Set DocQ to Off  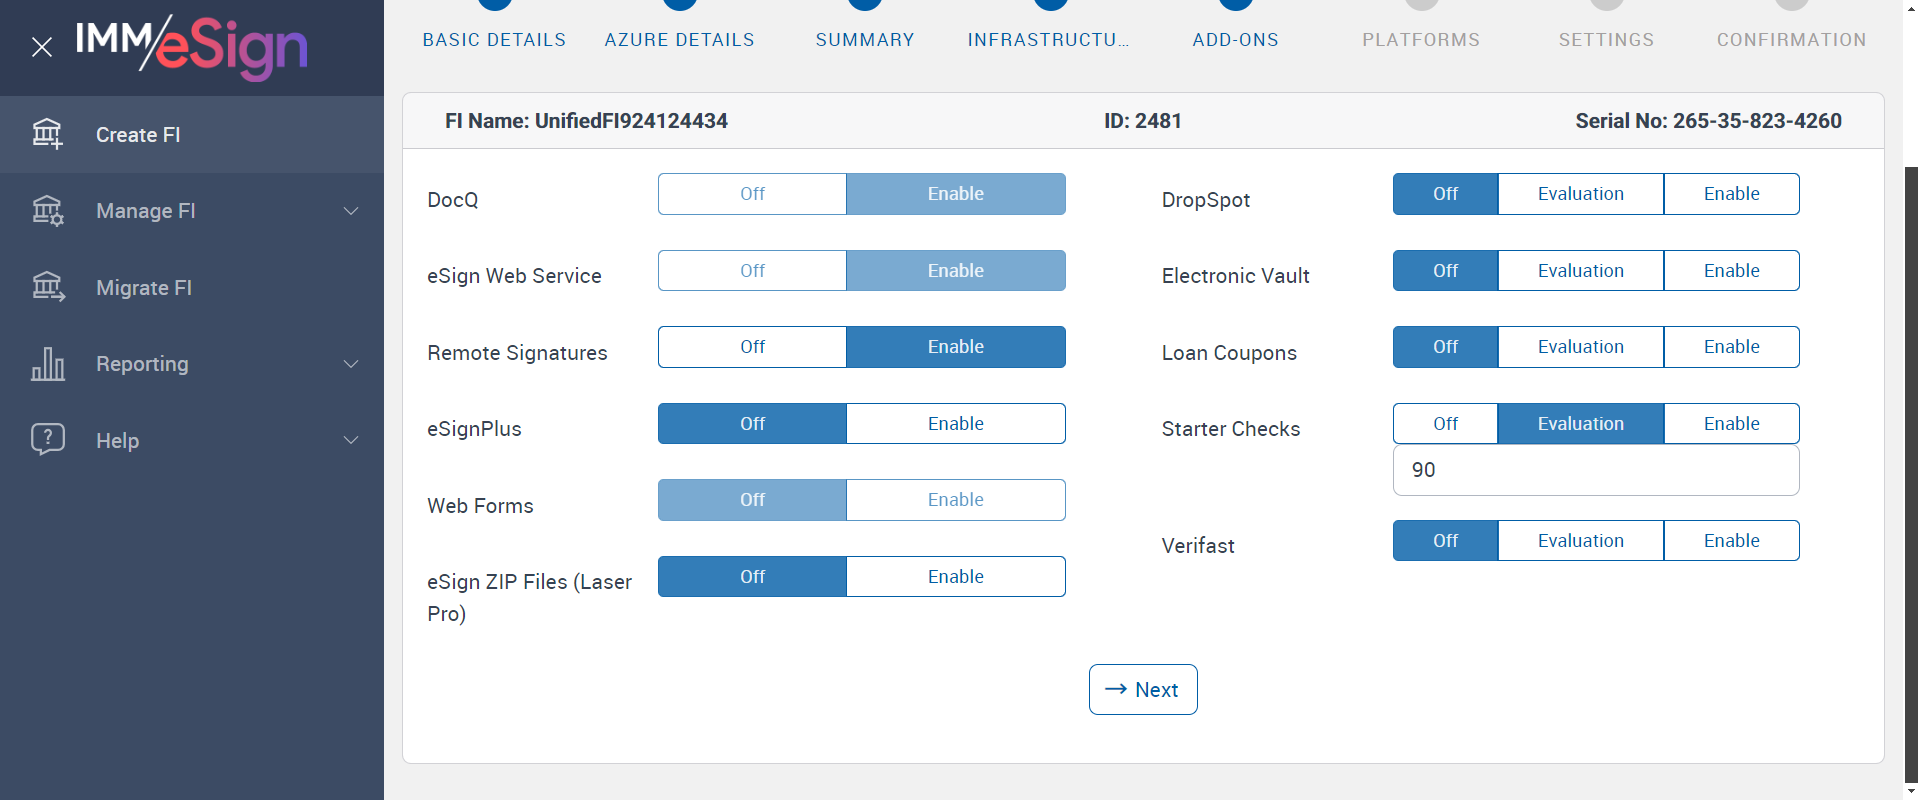(752, 194)
